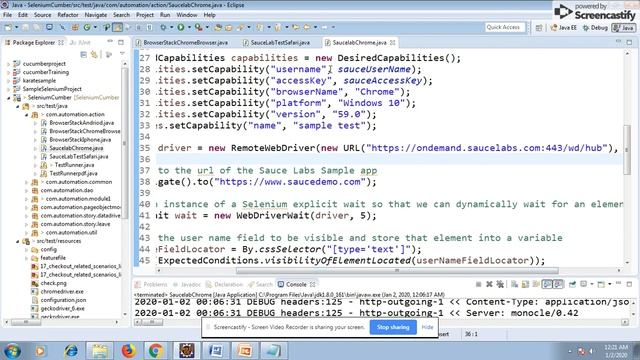Open the Package Explorer View Menu triangle

(122, 54)
